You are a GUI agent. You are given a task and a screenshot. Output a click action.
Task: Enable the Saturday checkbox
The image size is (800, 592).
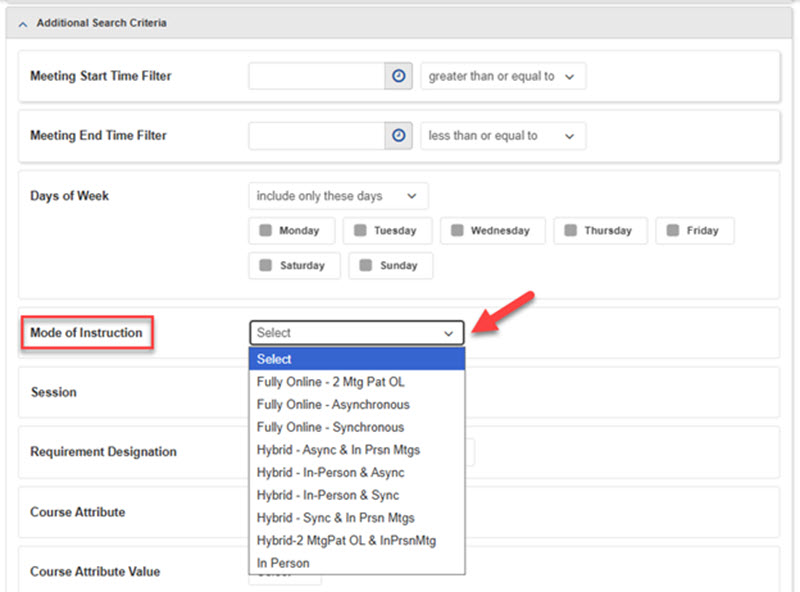click(x=266, y=266)
